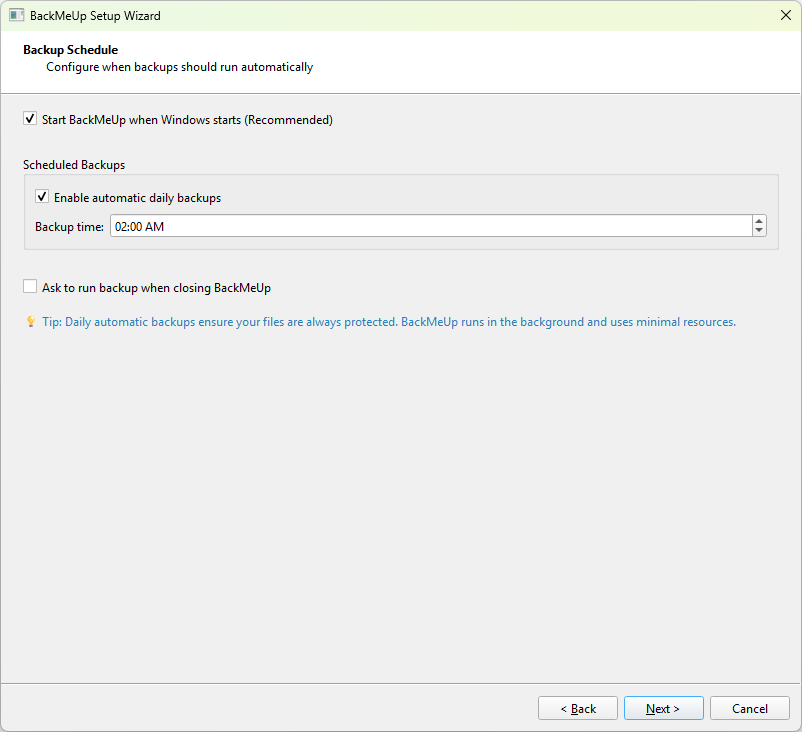Viewport: 802px width, 732px height.
Task: Click the subtitle about configuring automatic backups
Action: tap(179, 66)
